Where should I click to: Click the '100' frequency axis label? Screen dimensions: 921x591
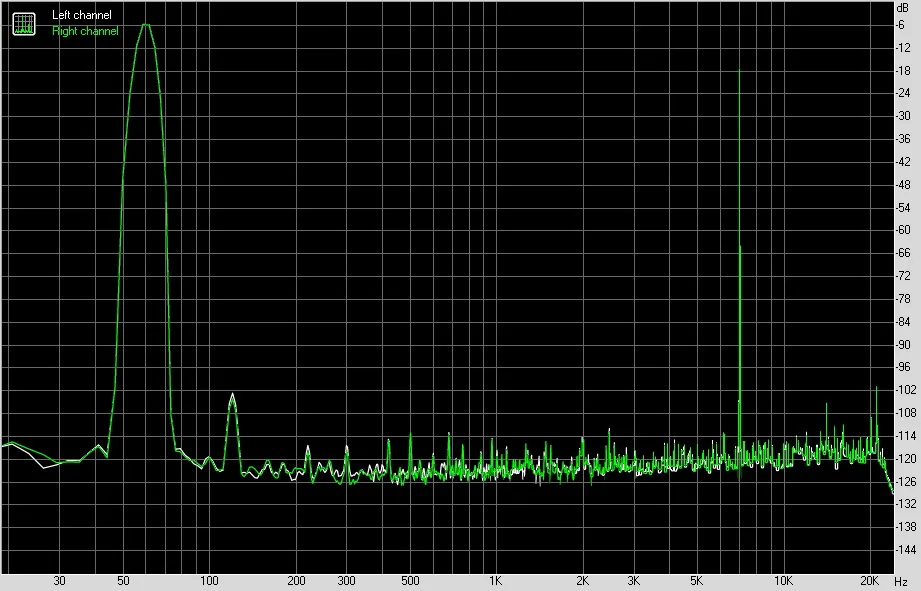click(209, 581)
